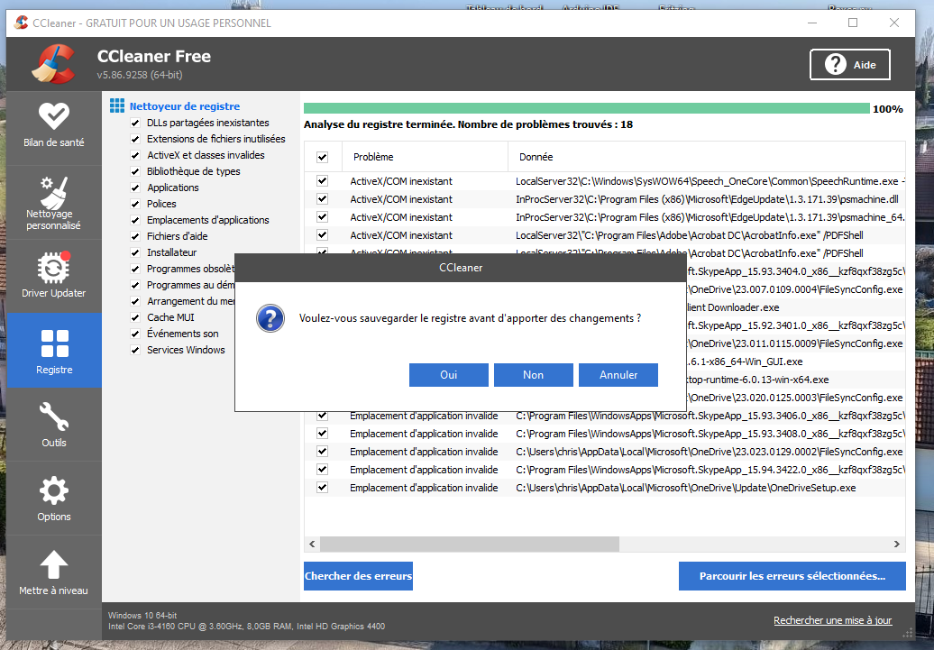This screenshot has height=650, width=934.
Task: Open the Bilan de santé heart icon
Action: click(54, 116)
